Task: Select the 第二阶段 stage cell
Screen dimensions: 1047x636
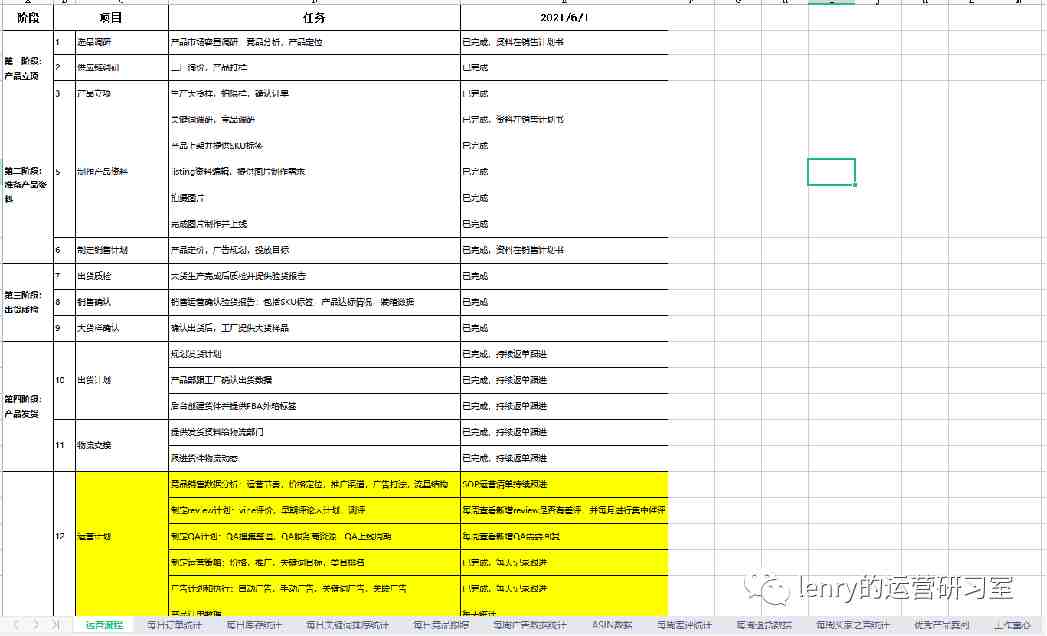Action: [x=27, y=185]
